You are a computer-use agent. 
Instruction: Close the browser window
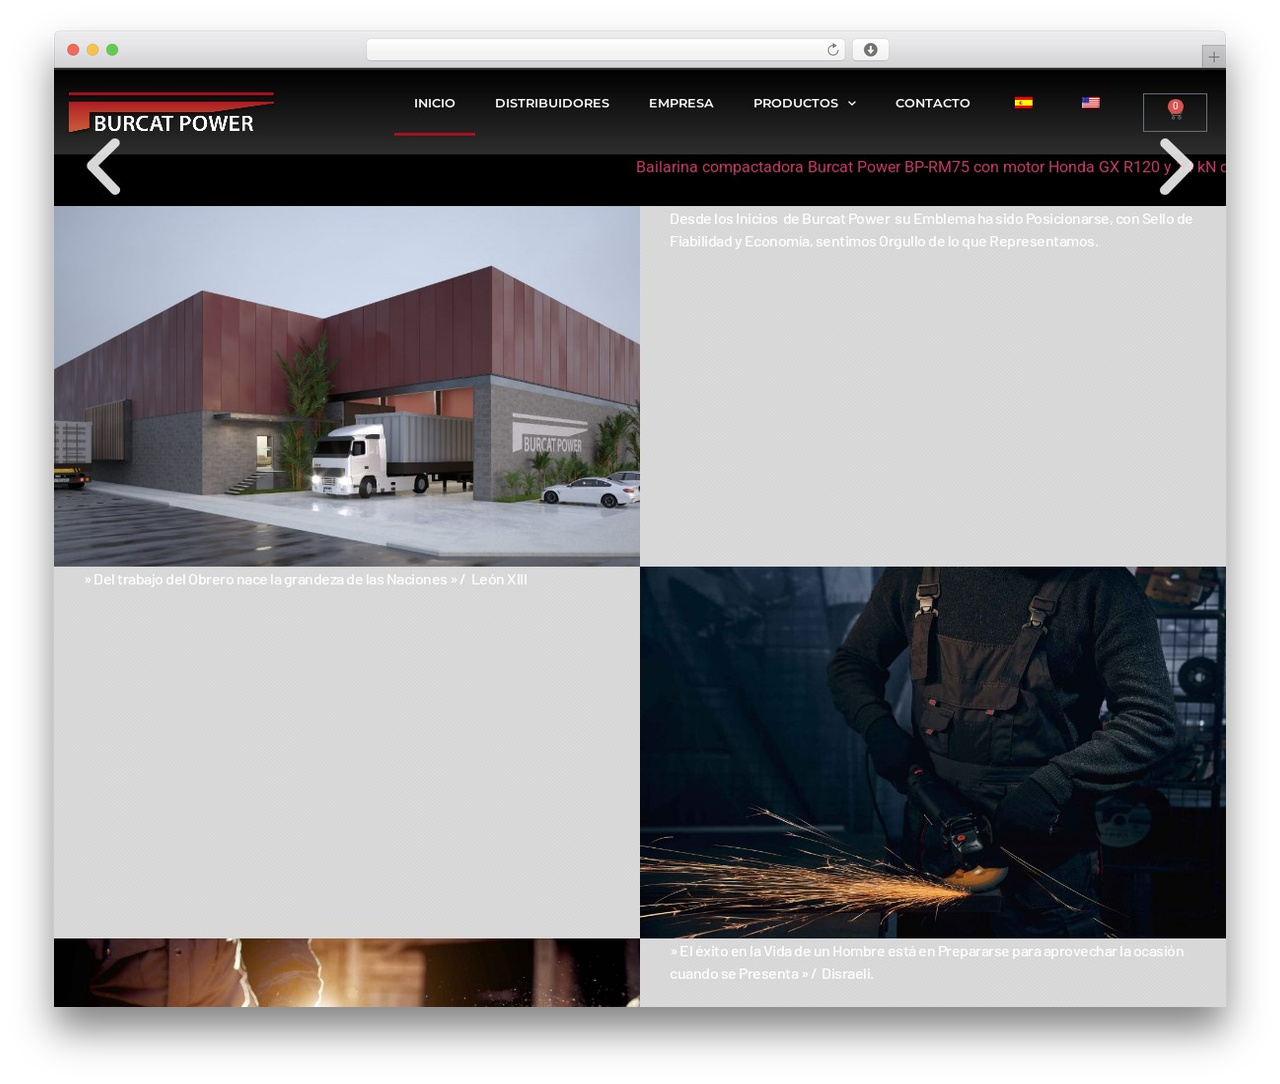click(73, 50)
